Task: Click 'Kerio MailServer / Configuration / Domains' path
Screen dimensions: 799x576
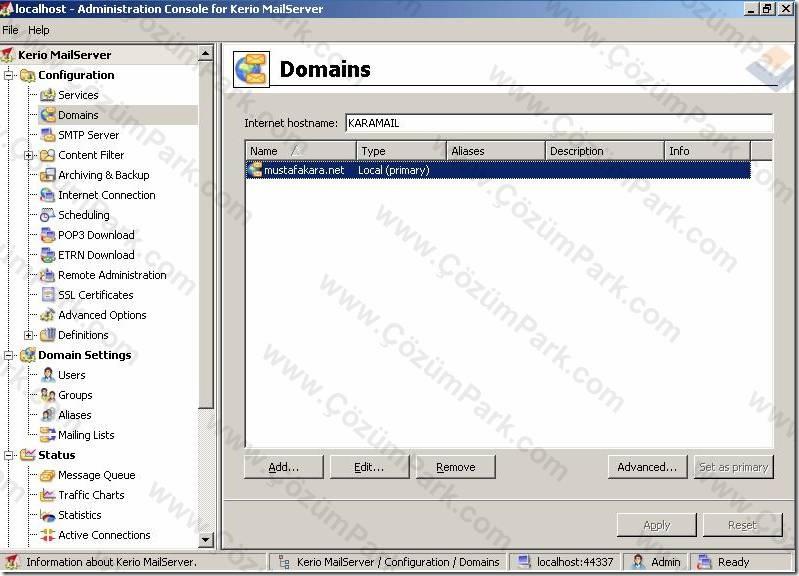Action: click(x=398, y=562)
